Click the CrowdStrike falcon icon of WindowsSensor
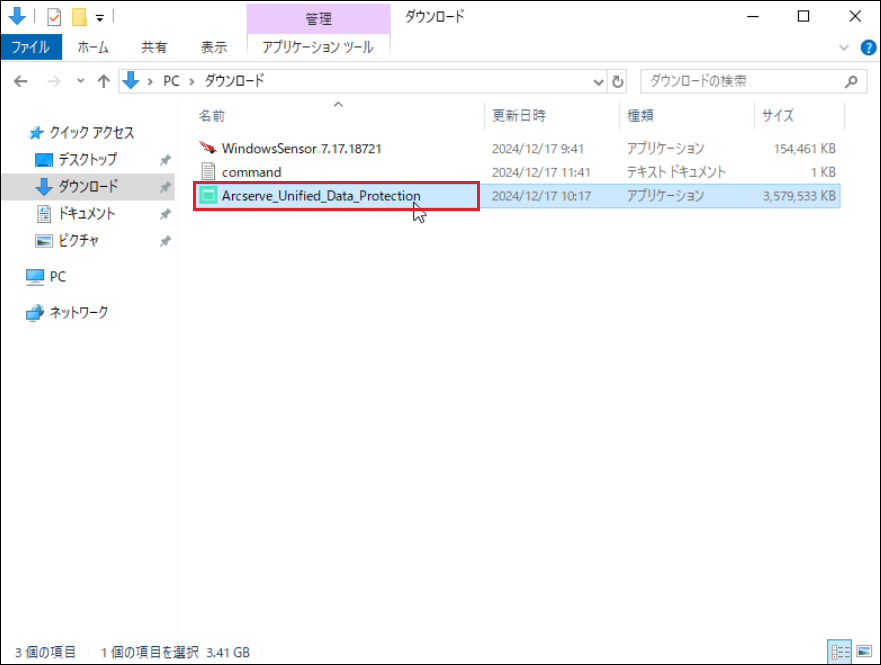 tap(208, 148)
